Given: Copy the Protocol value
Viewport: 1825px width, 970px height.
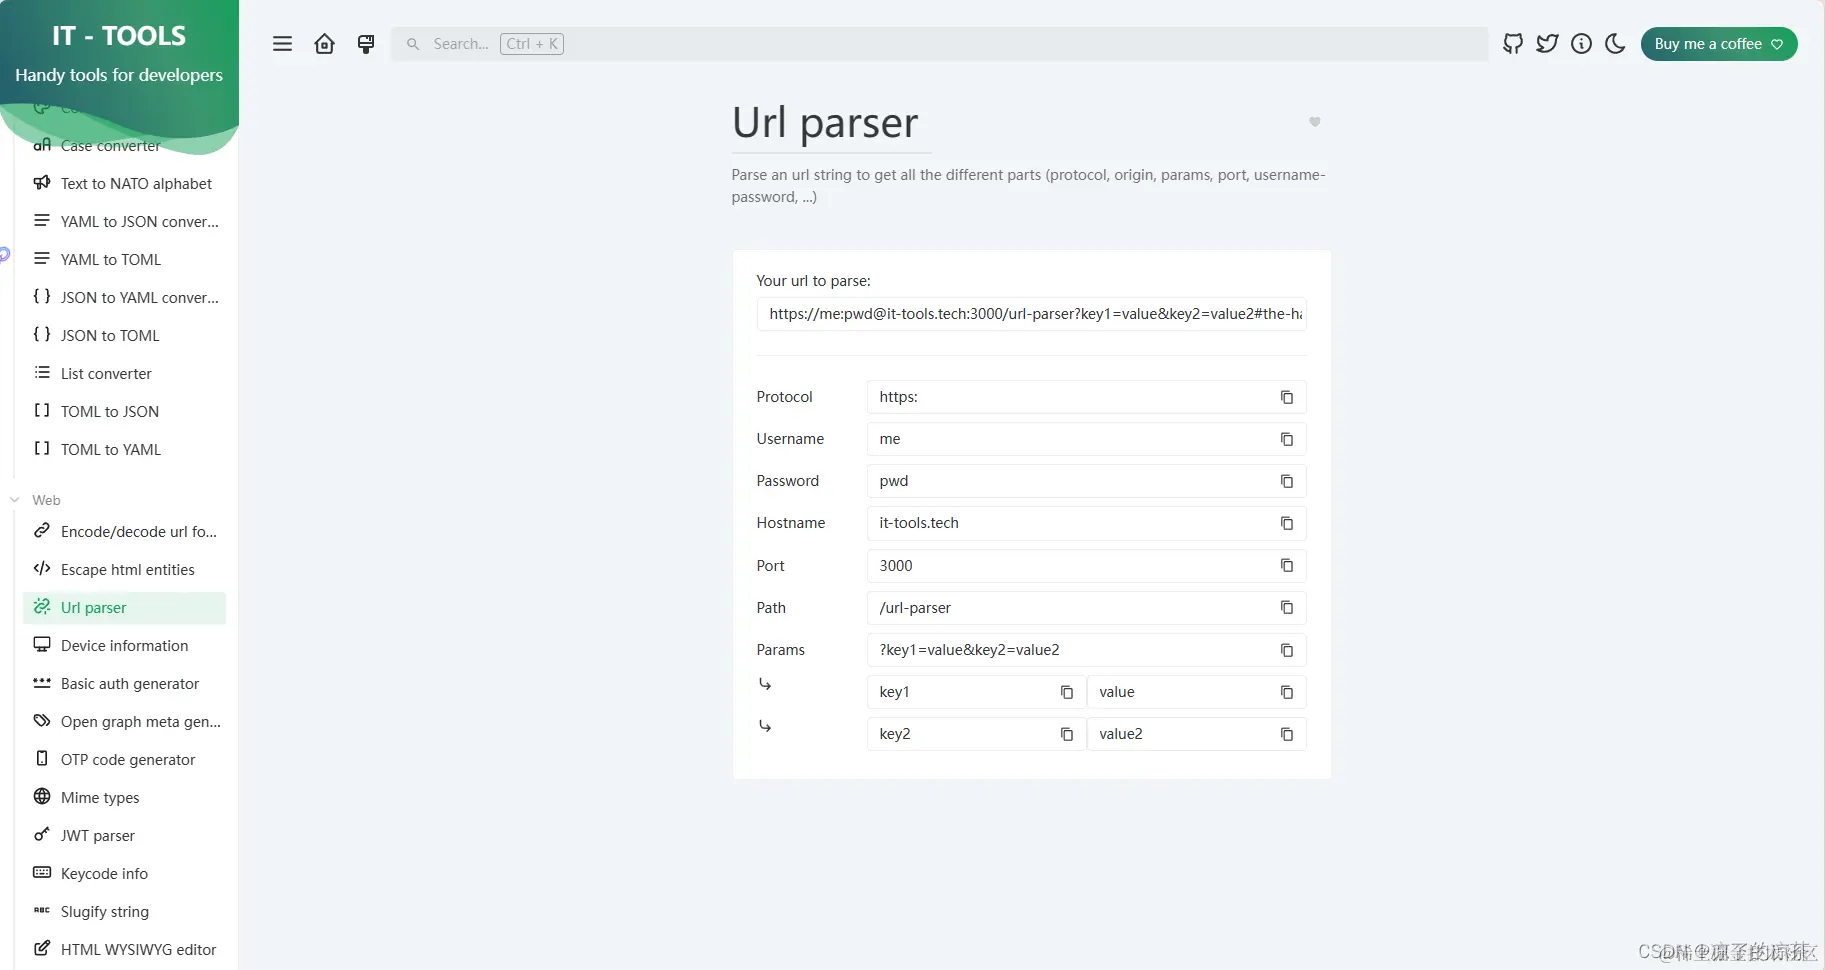Looking at the screenshot, I should 1287,397.
